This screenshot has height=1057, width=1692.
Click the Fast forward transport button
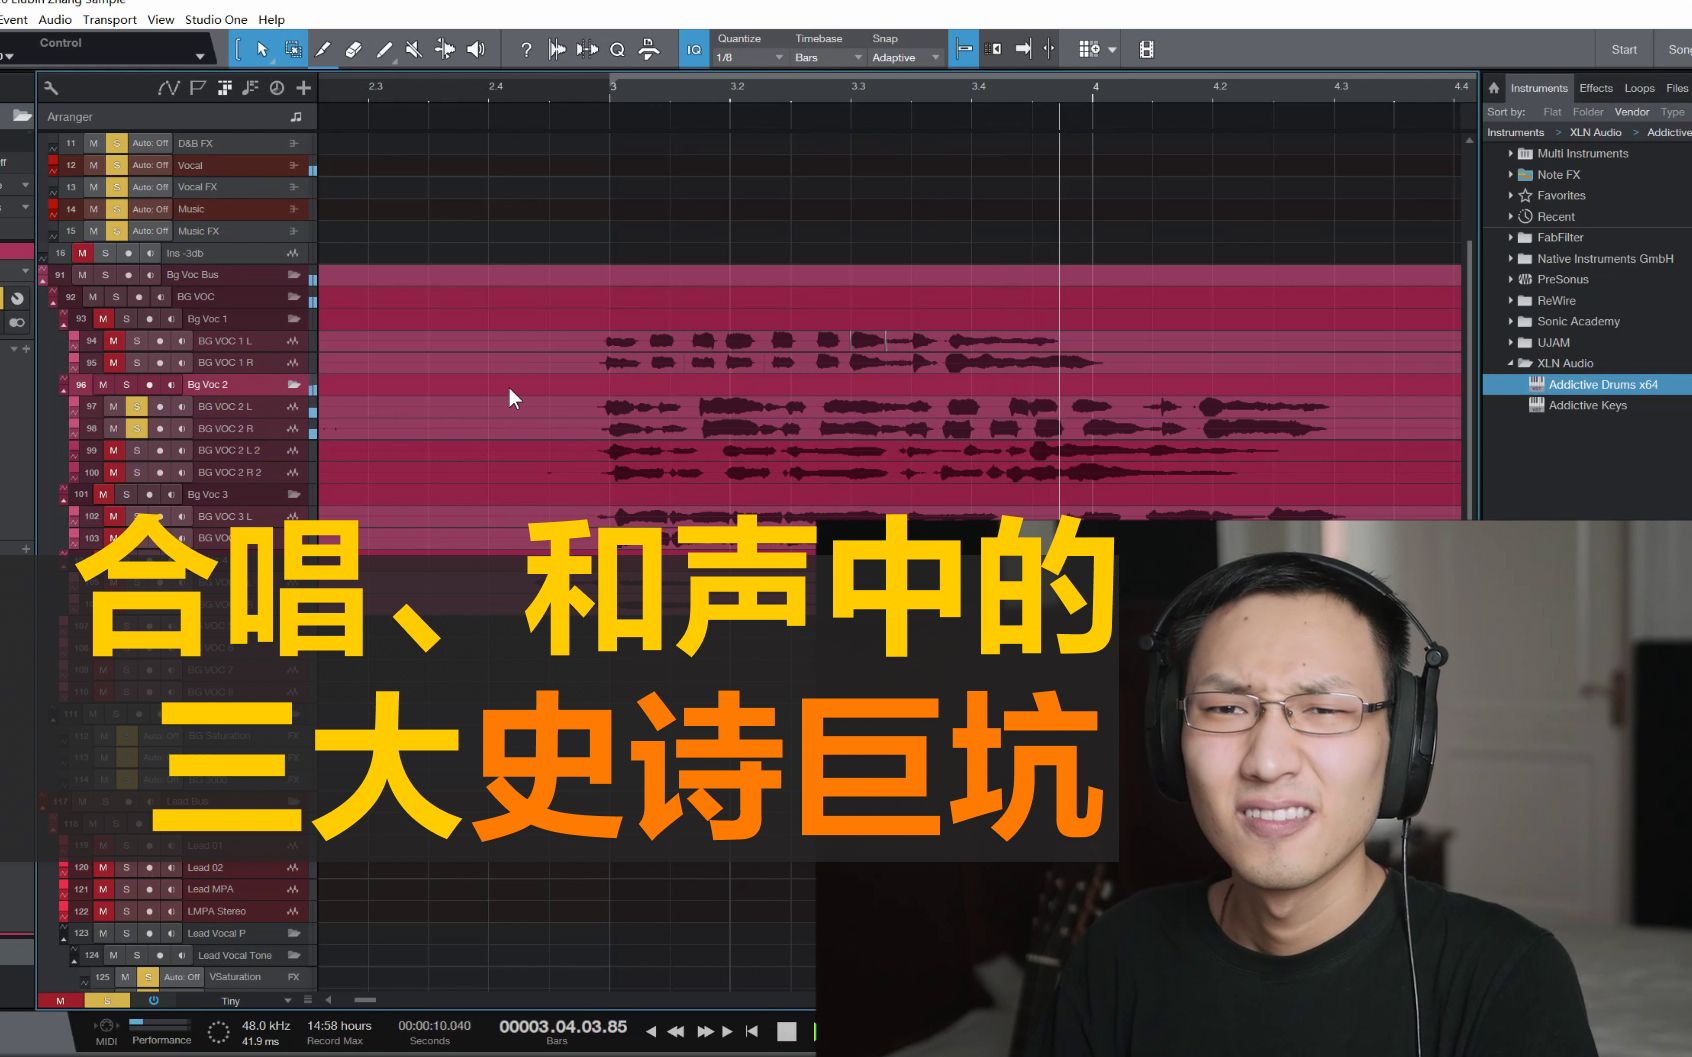click(705, 1031)
